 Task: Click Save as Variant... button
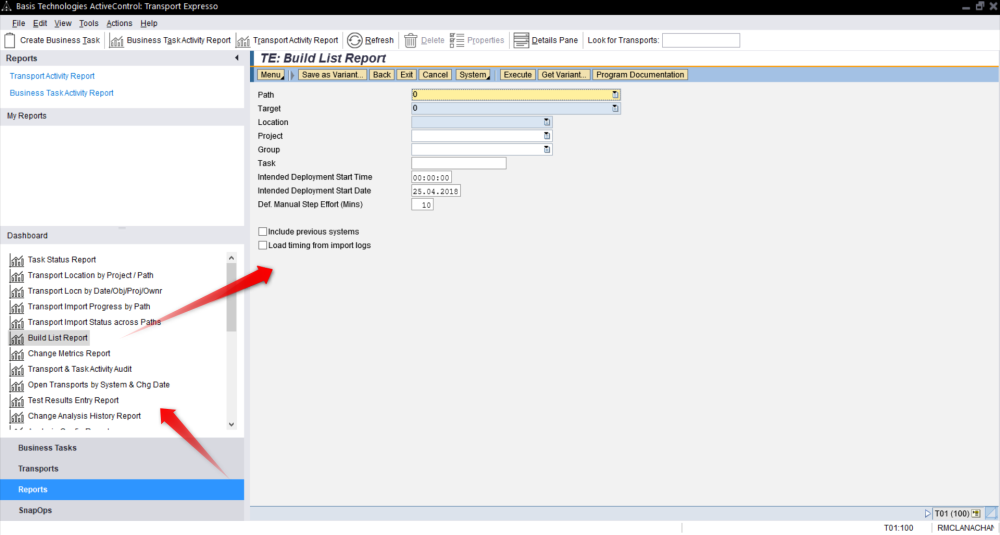(333, 75)
